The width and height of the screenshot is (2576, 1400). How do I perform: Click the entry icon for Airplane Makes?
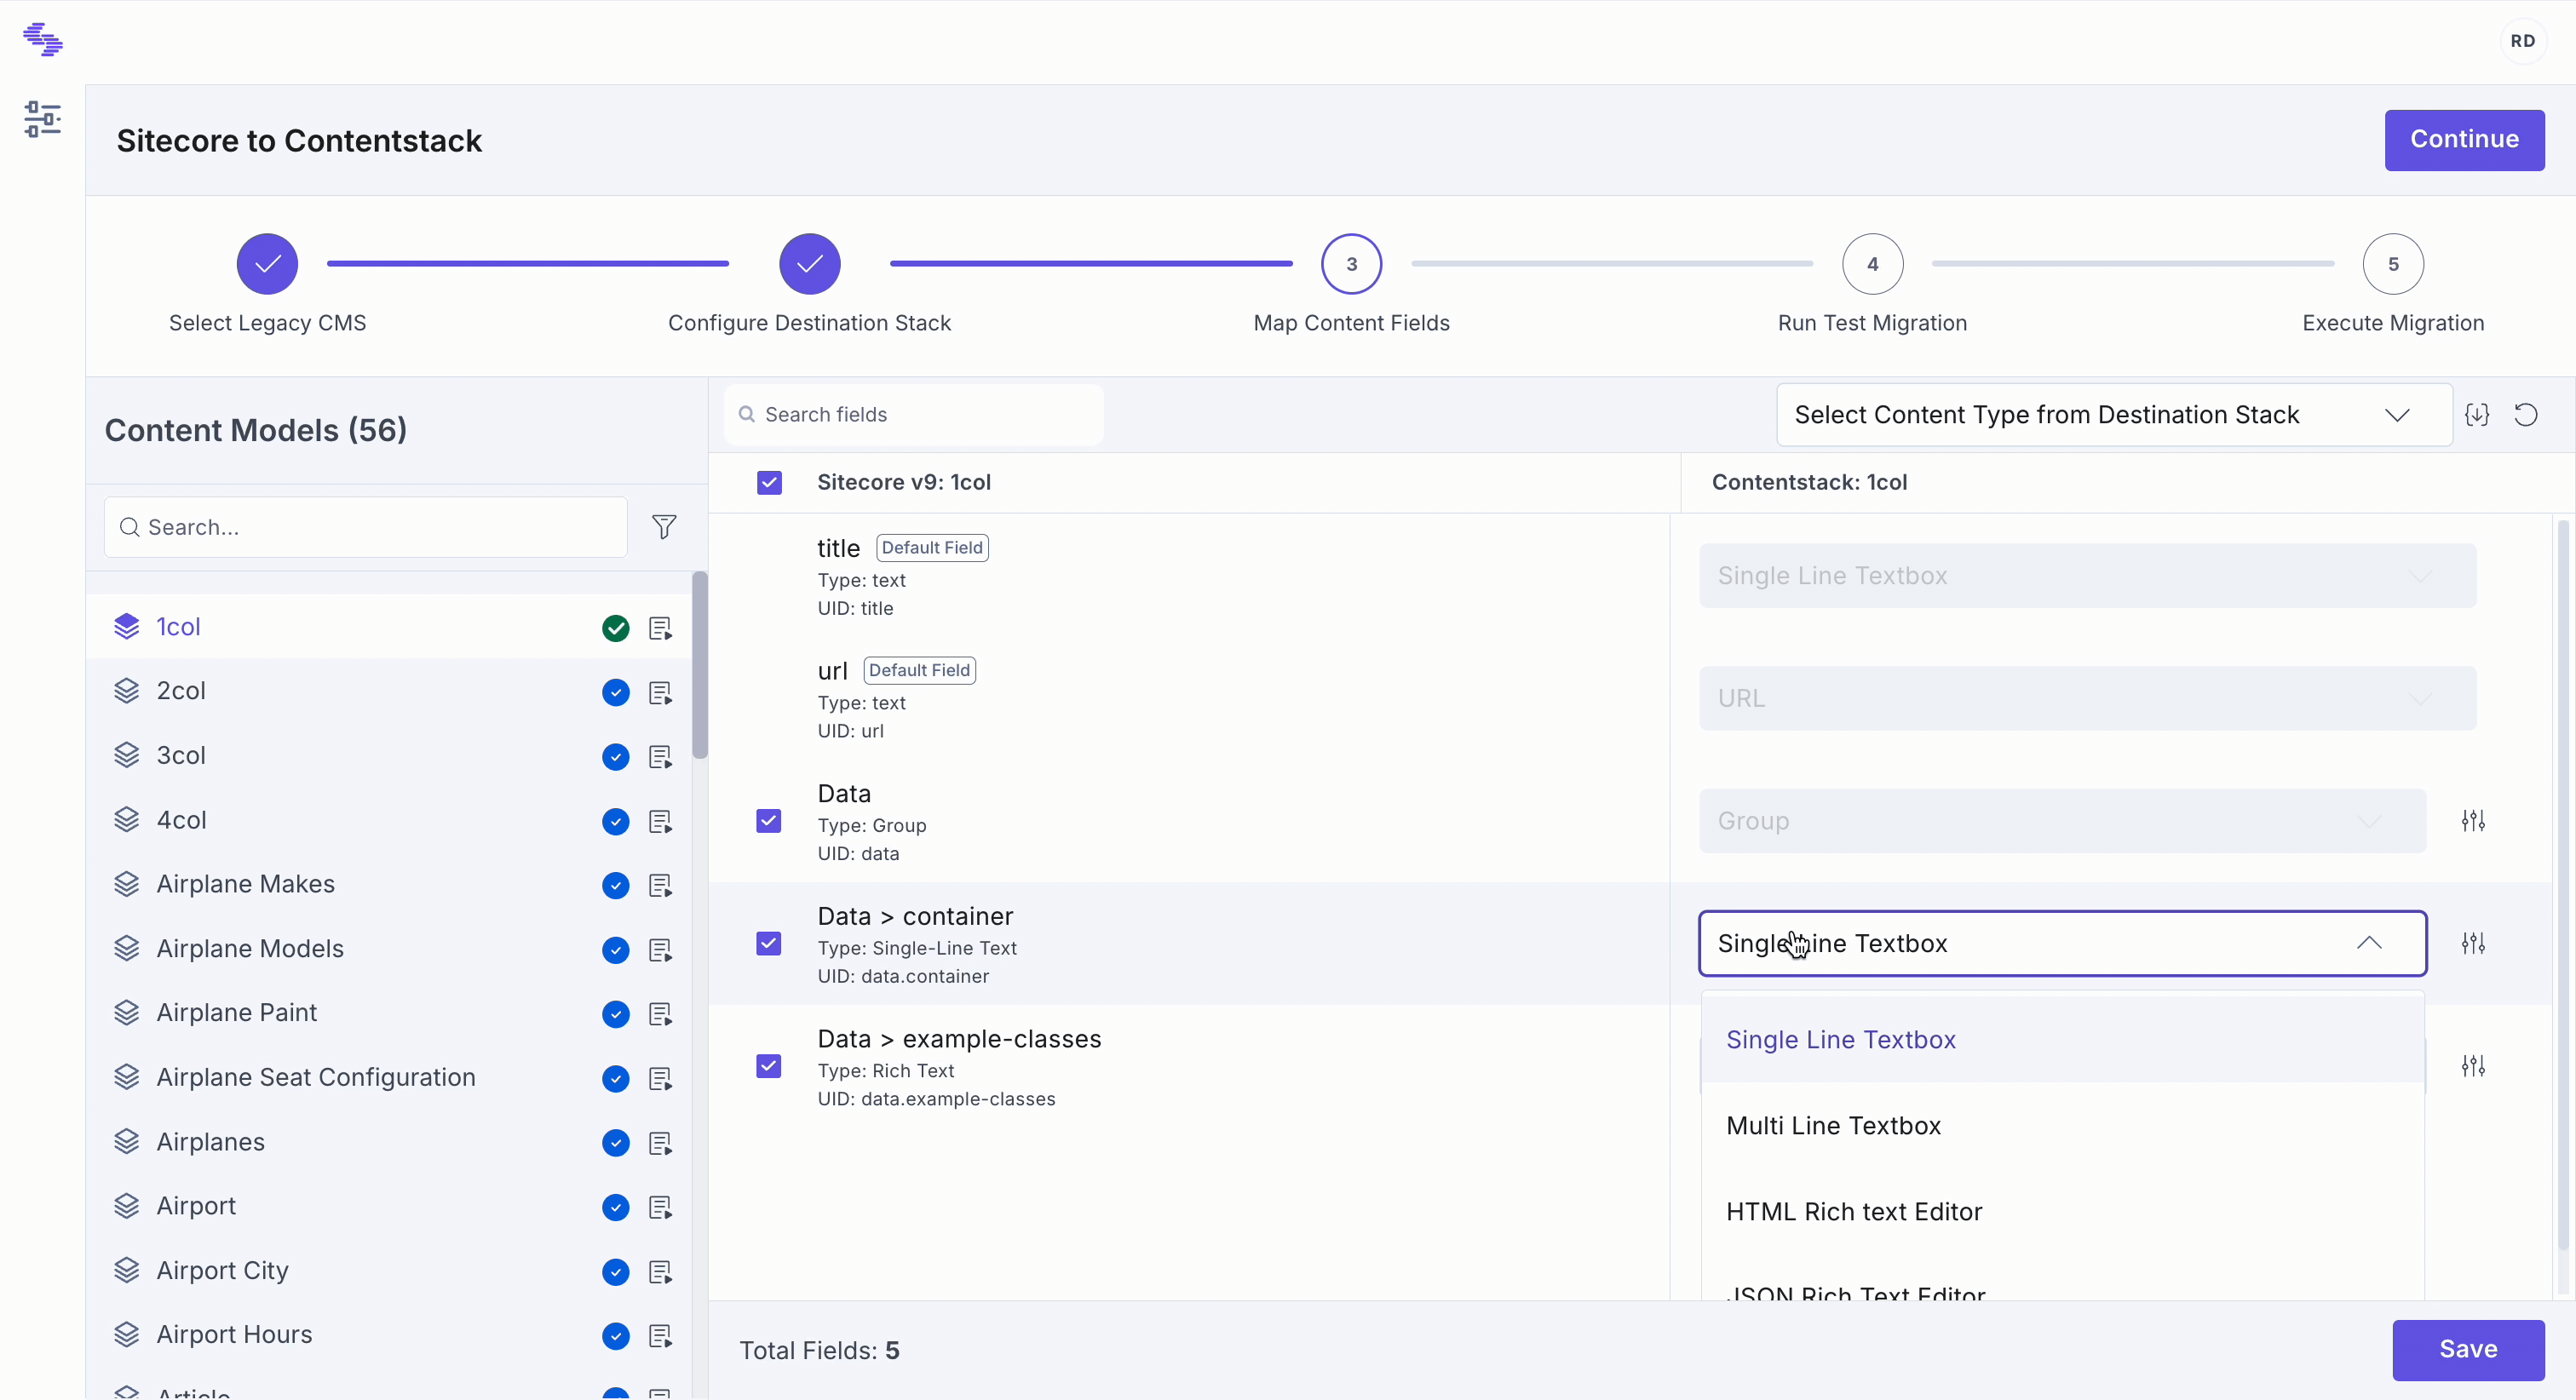660,885
